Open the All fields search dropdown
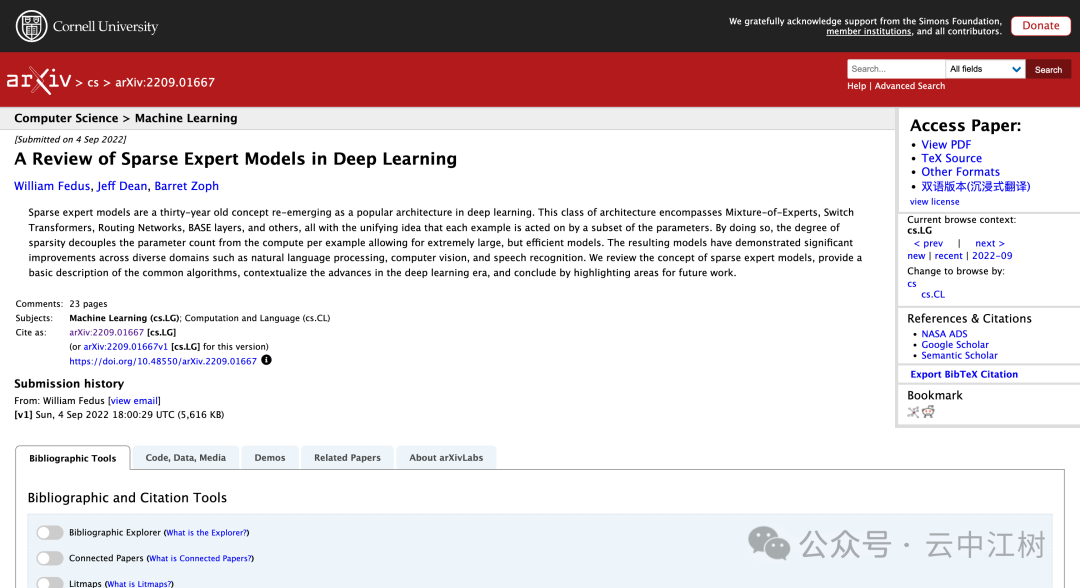Image resolution: width=1080 pixels, height=588 pixels. (x=985, y=69)
